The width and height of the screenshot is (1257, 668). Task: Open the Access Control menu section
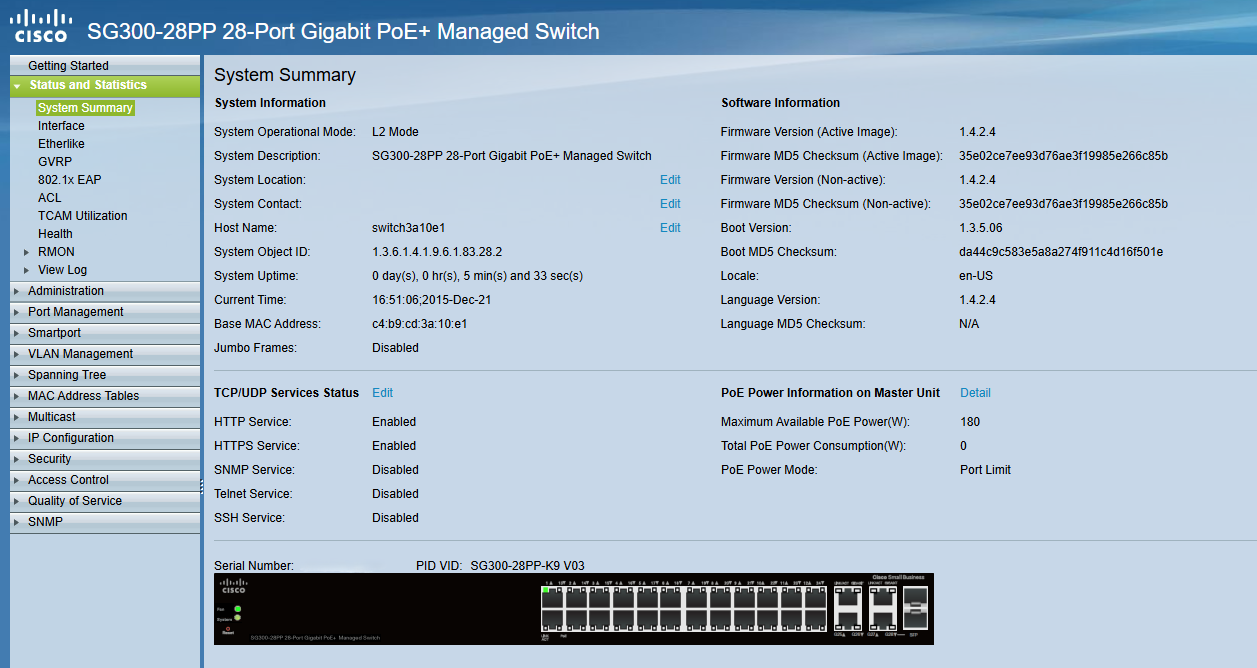click(105, 480)
